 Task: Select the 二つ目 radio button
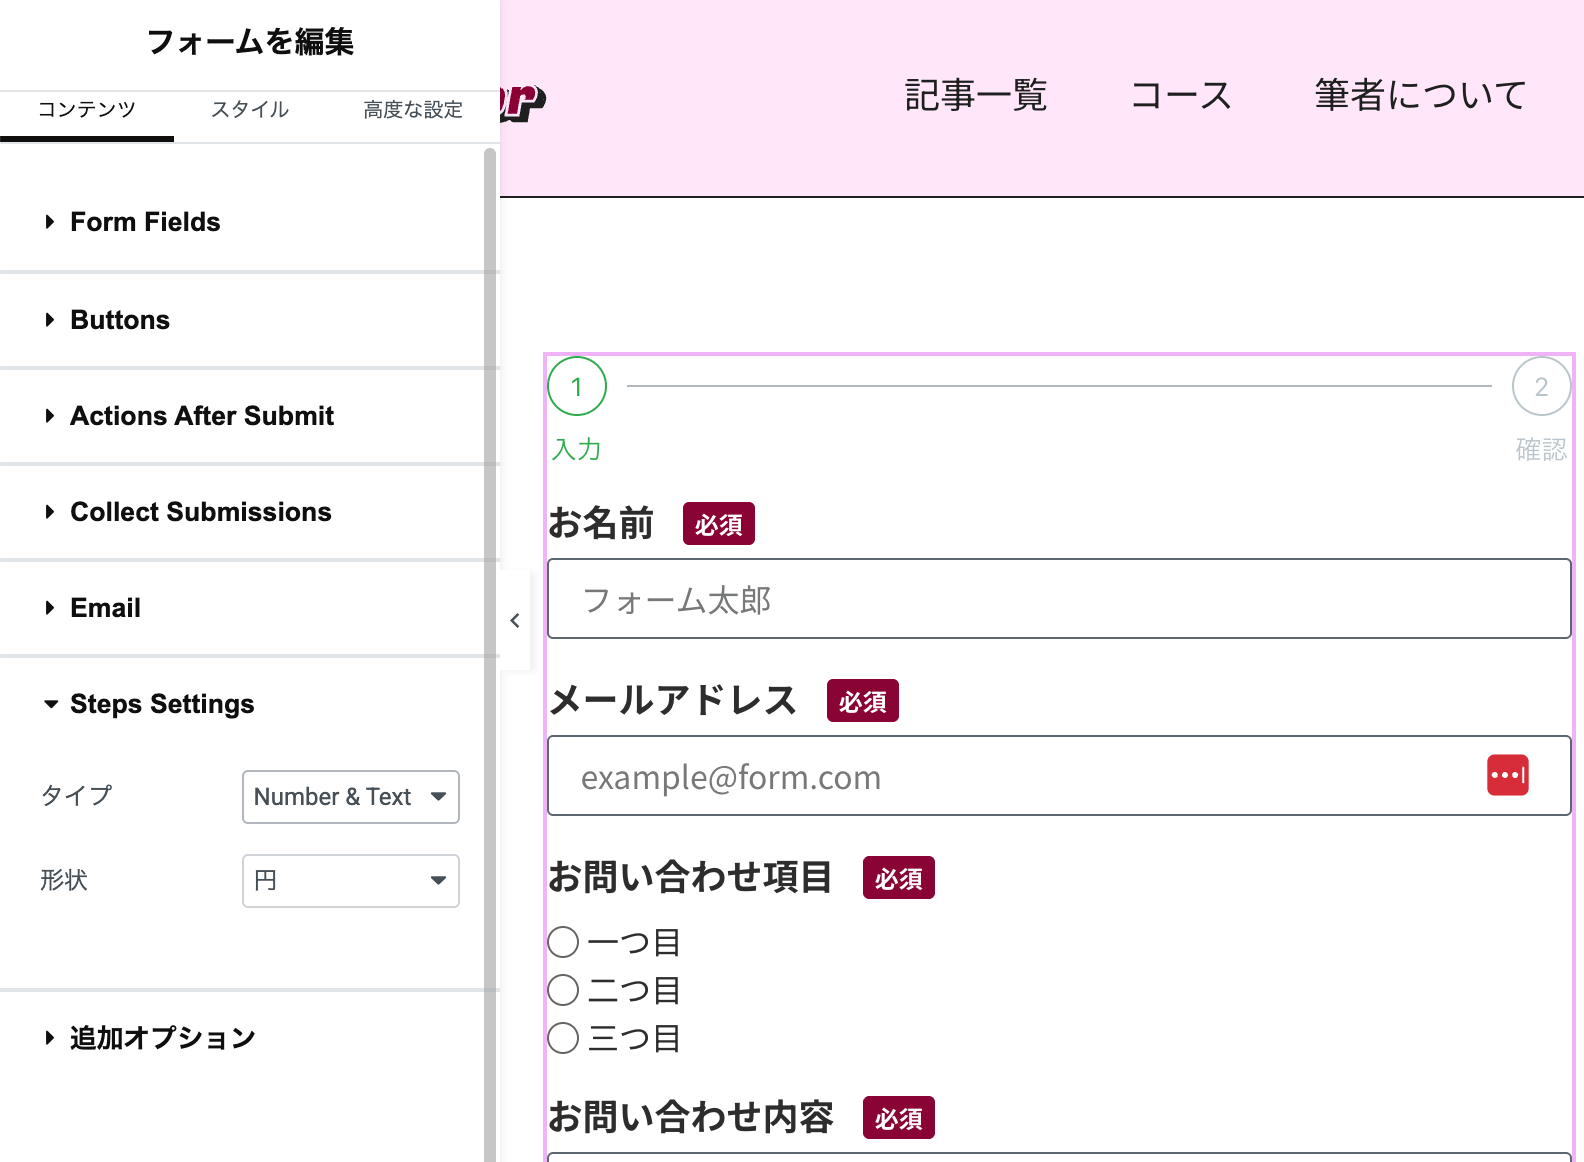(564, 990)
